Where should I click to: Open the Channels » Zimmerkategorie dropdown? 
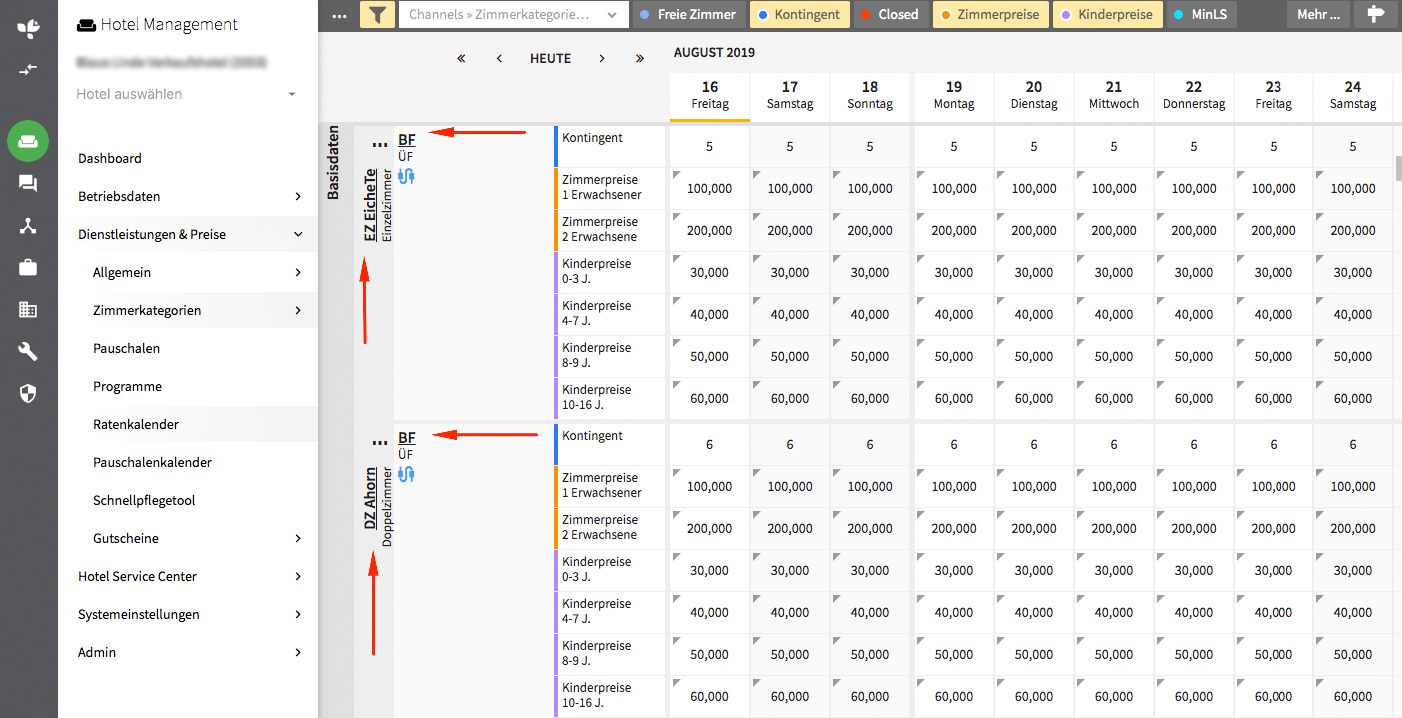click(513, 15)
